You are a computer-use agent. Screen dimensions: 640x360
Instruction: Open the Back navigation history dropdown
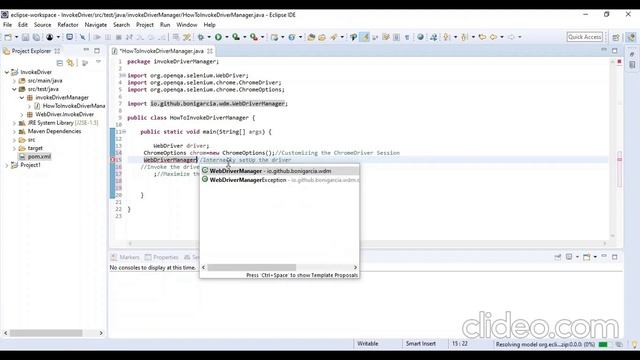[x=502, y=37]
